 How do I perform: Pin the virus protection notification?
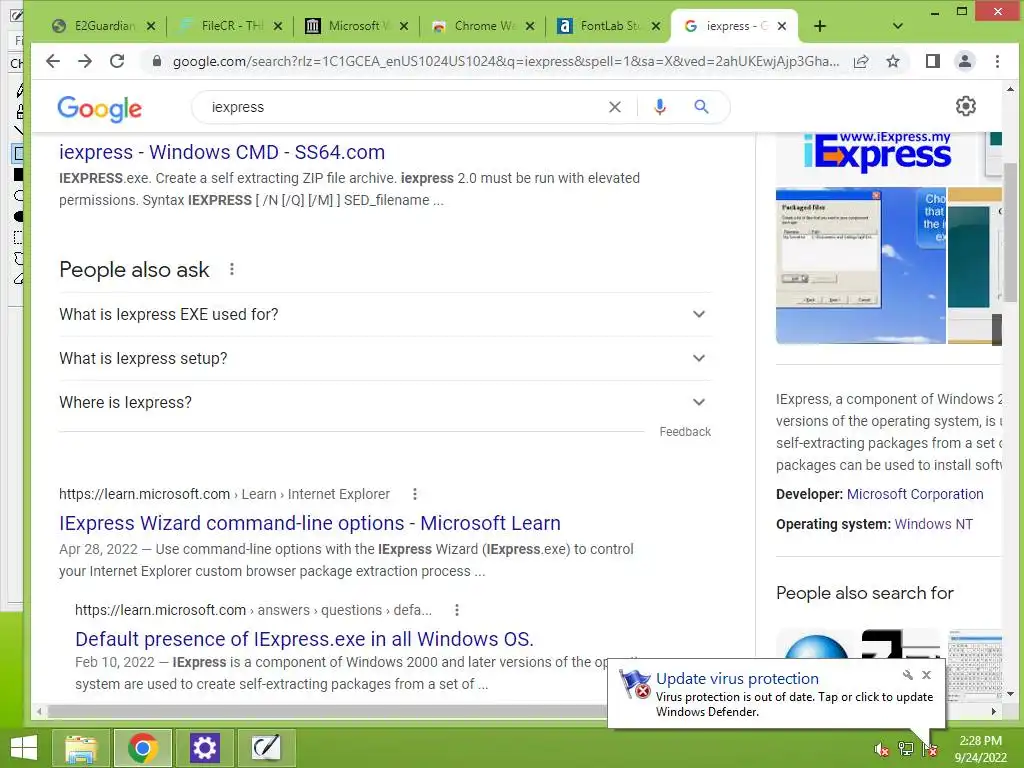[x=908, y=675]
